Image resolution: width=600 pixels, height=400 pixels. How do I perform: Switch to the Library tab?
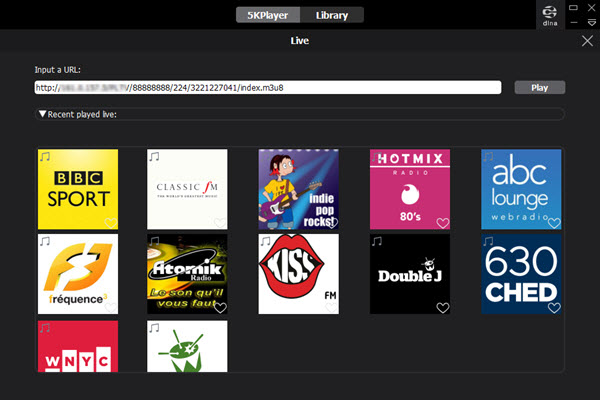click(x=332, y=15)
